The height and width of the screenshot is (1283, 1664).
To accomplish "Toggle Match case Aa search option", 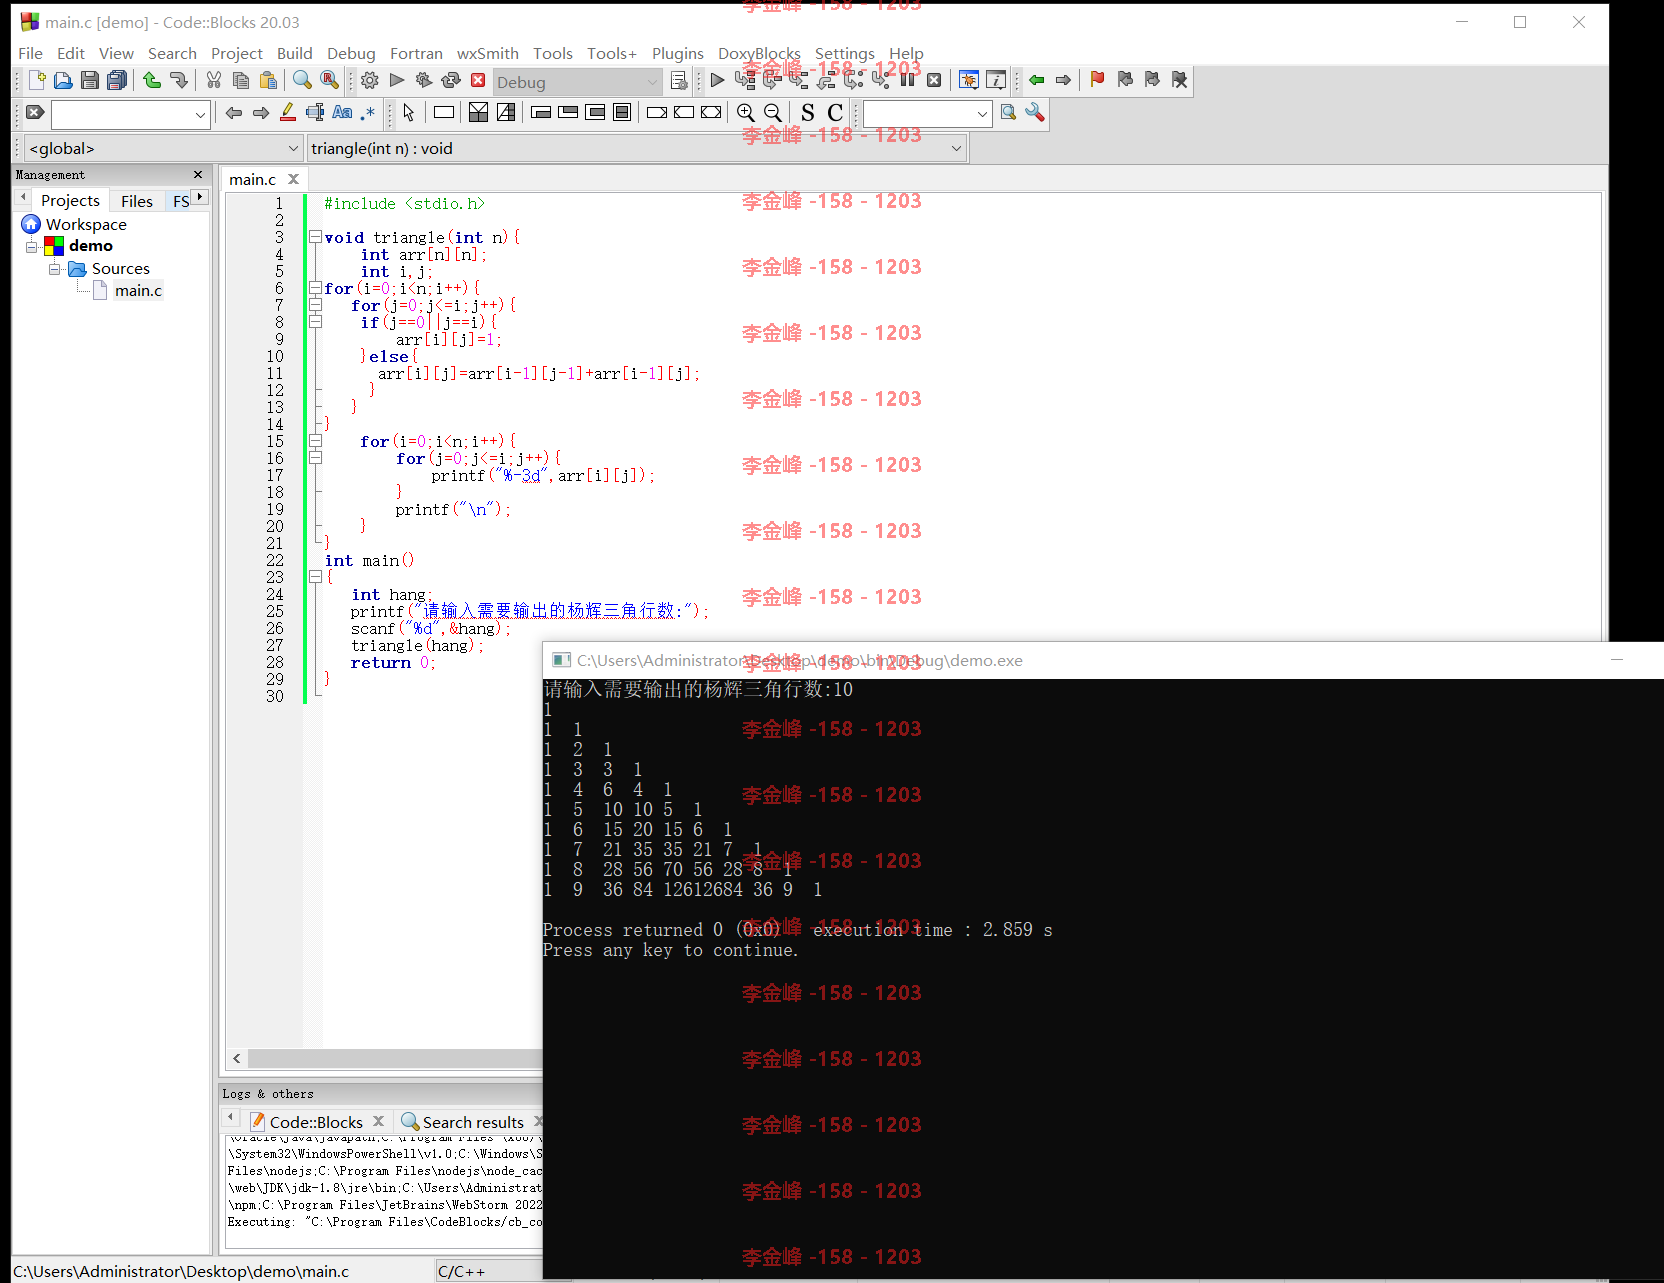I will 342,113.
